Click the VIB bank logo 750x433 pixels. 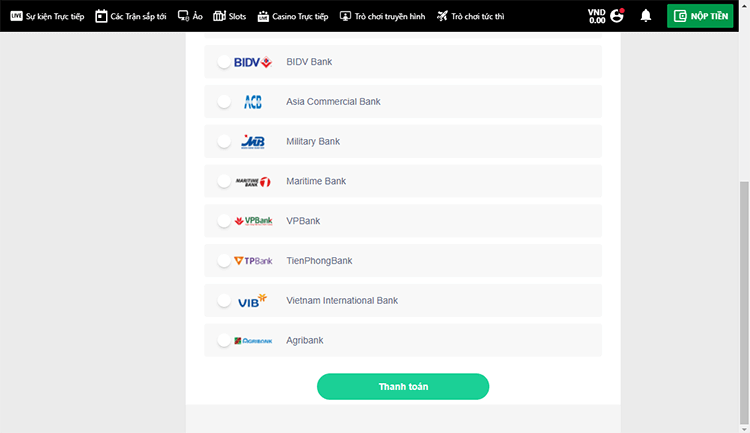[253, 300]
